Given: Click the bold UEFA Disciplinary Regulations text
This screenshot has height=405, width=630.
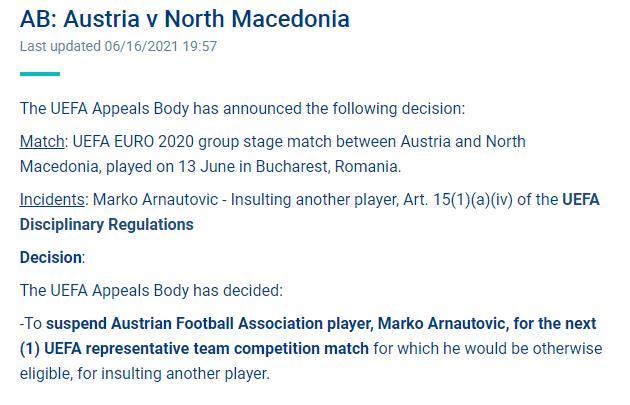Looking at the screenshot, I should click(309, 212).
